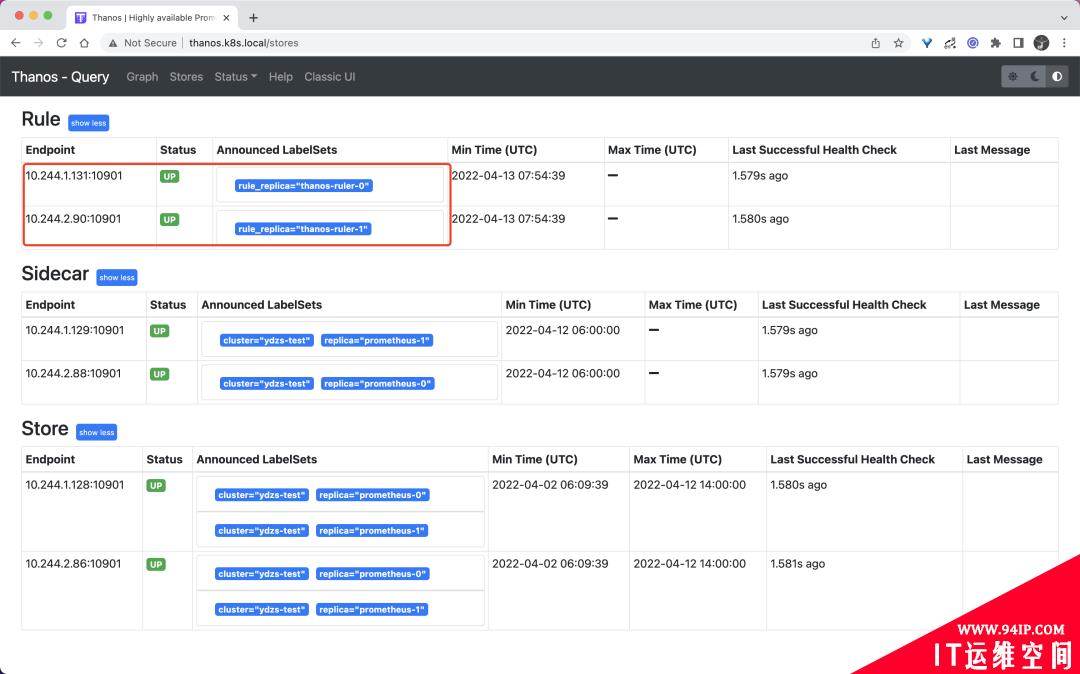Screen dimensions: 1080x674
Task: Open the puzzle-piece extensions menu
Action: click(x=995, y=43)
